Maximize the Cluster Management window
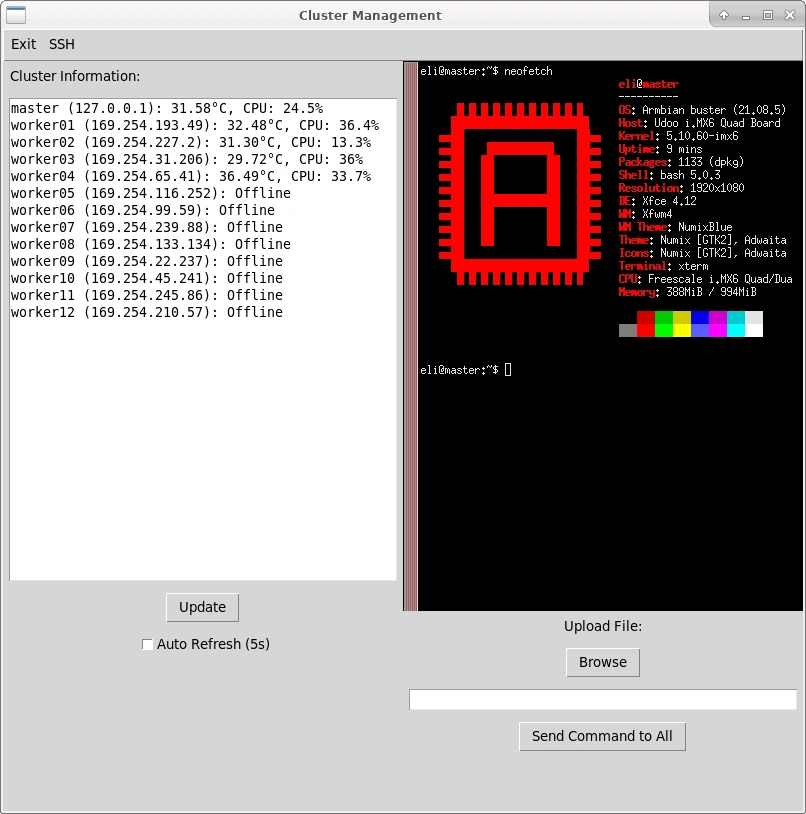Screen dimensions: 806x814 (x=768, y=15)
